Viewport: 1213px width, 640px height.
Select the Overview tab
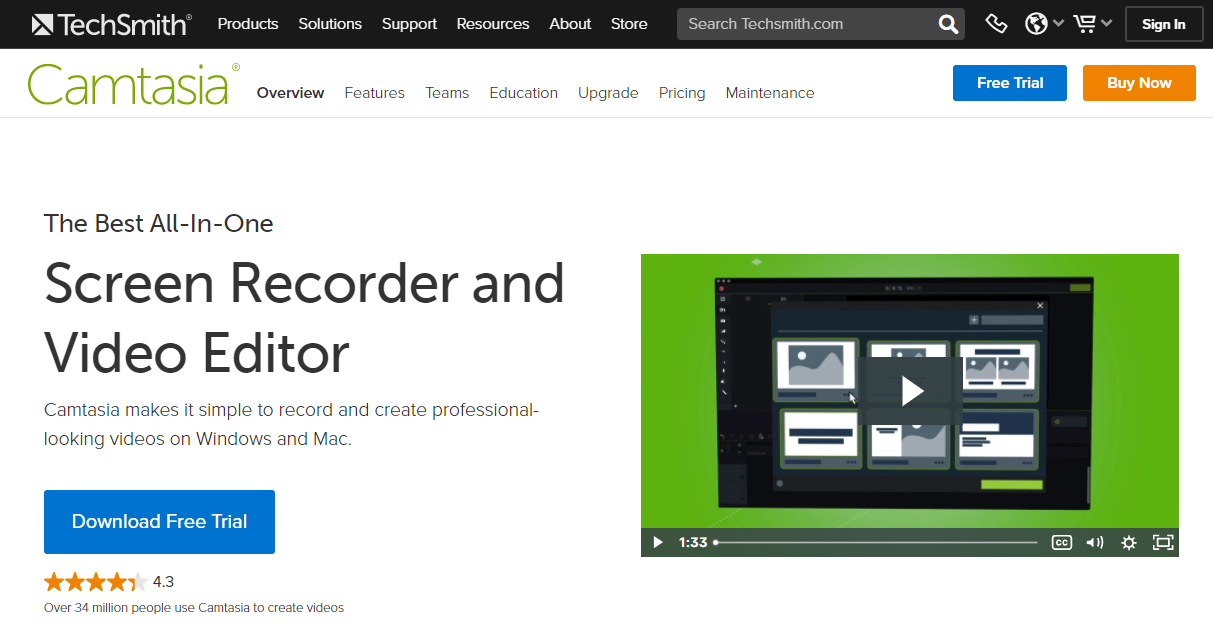pos(290,93)
